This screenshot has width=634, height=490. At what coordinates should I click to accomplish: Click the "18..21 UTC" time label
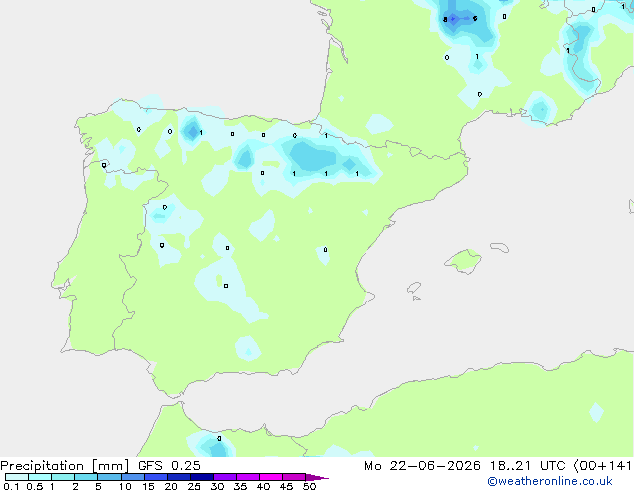[x=527, y=466]
